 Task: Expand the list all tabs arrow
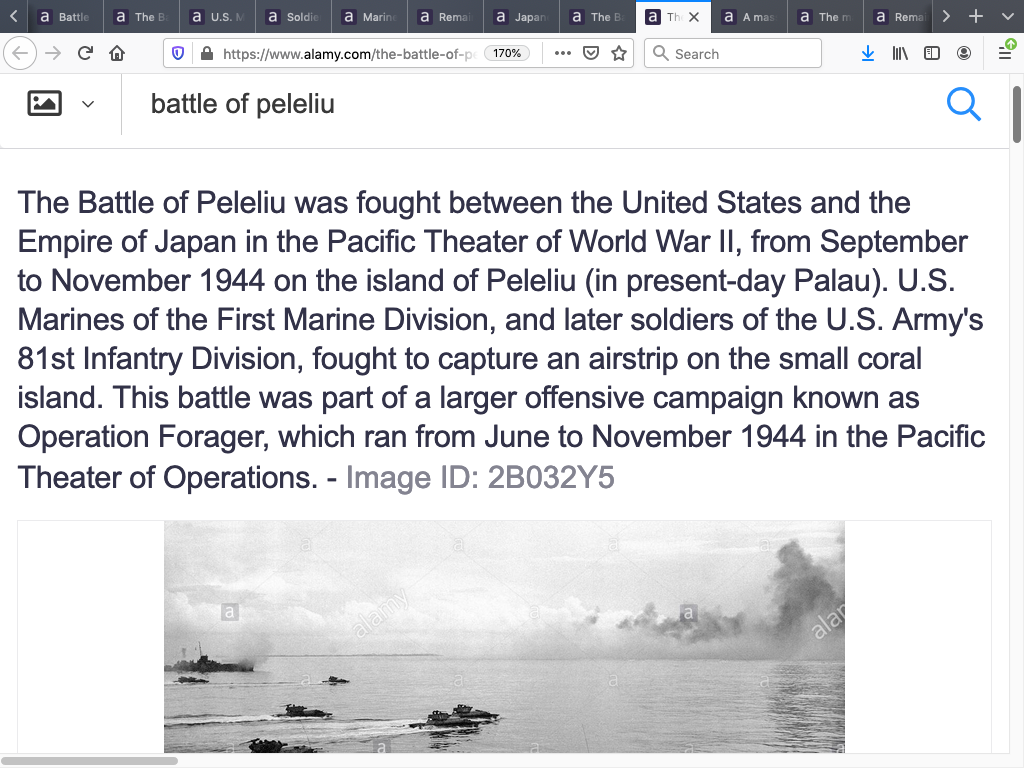[x=1004, y=17]
